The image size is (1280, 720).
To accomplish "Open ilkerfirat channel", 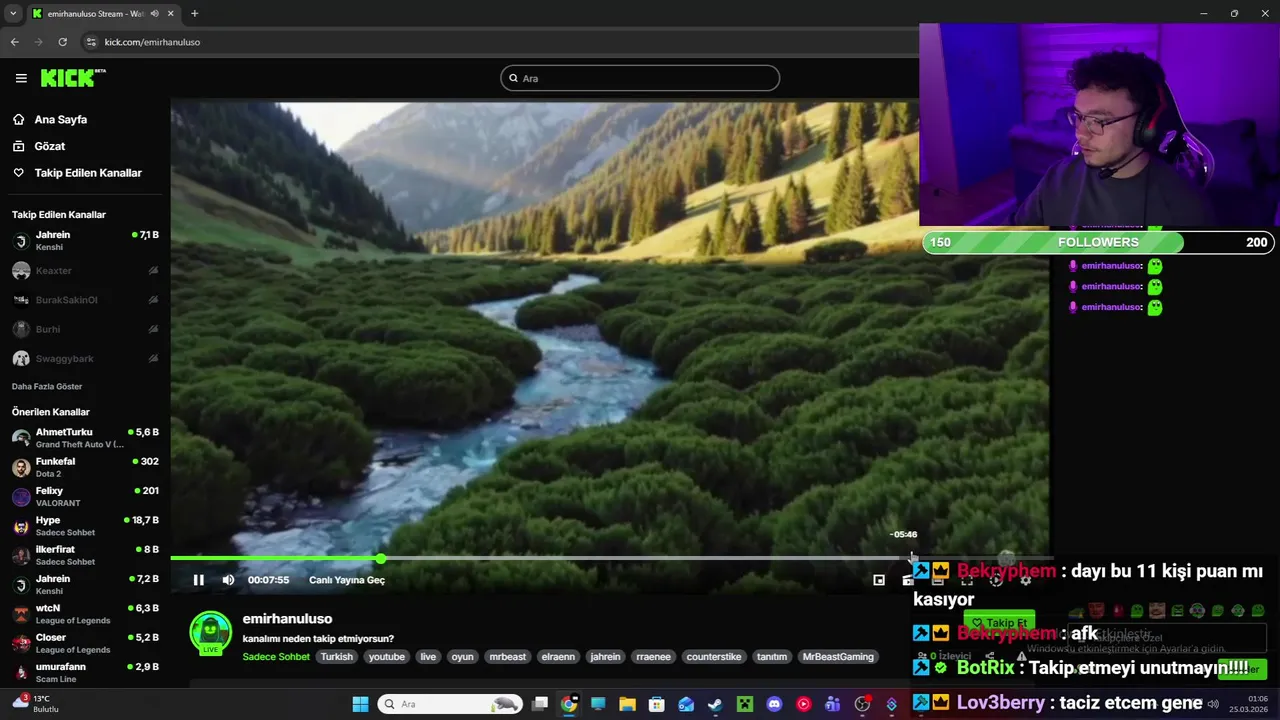I will pyautogui.click(x=84, y=555).
